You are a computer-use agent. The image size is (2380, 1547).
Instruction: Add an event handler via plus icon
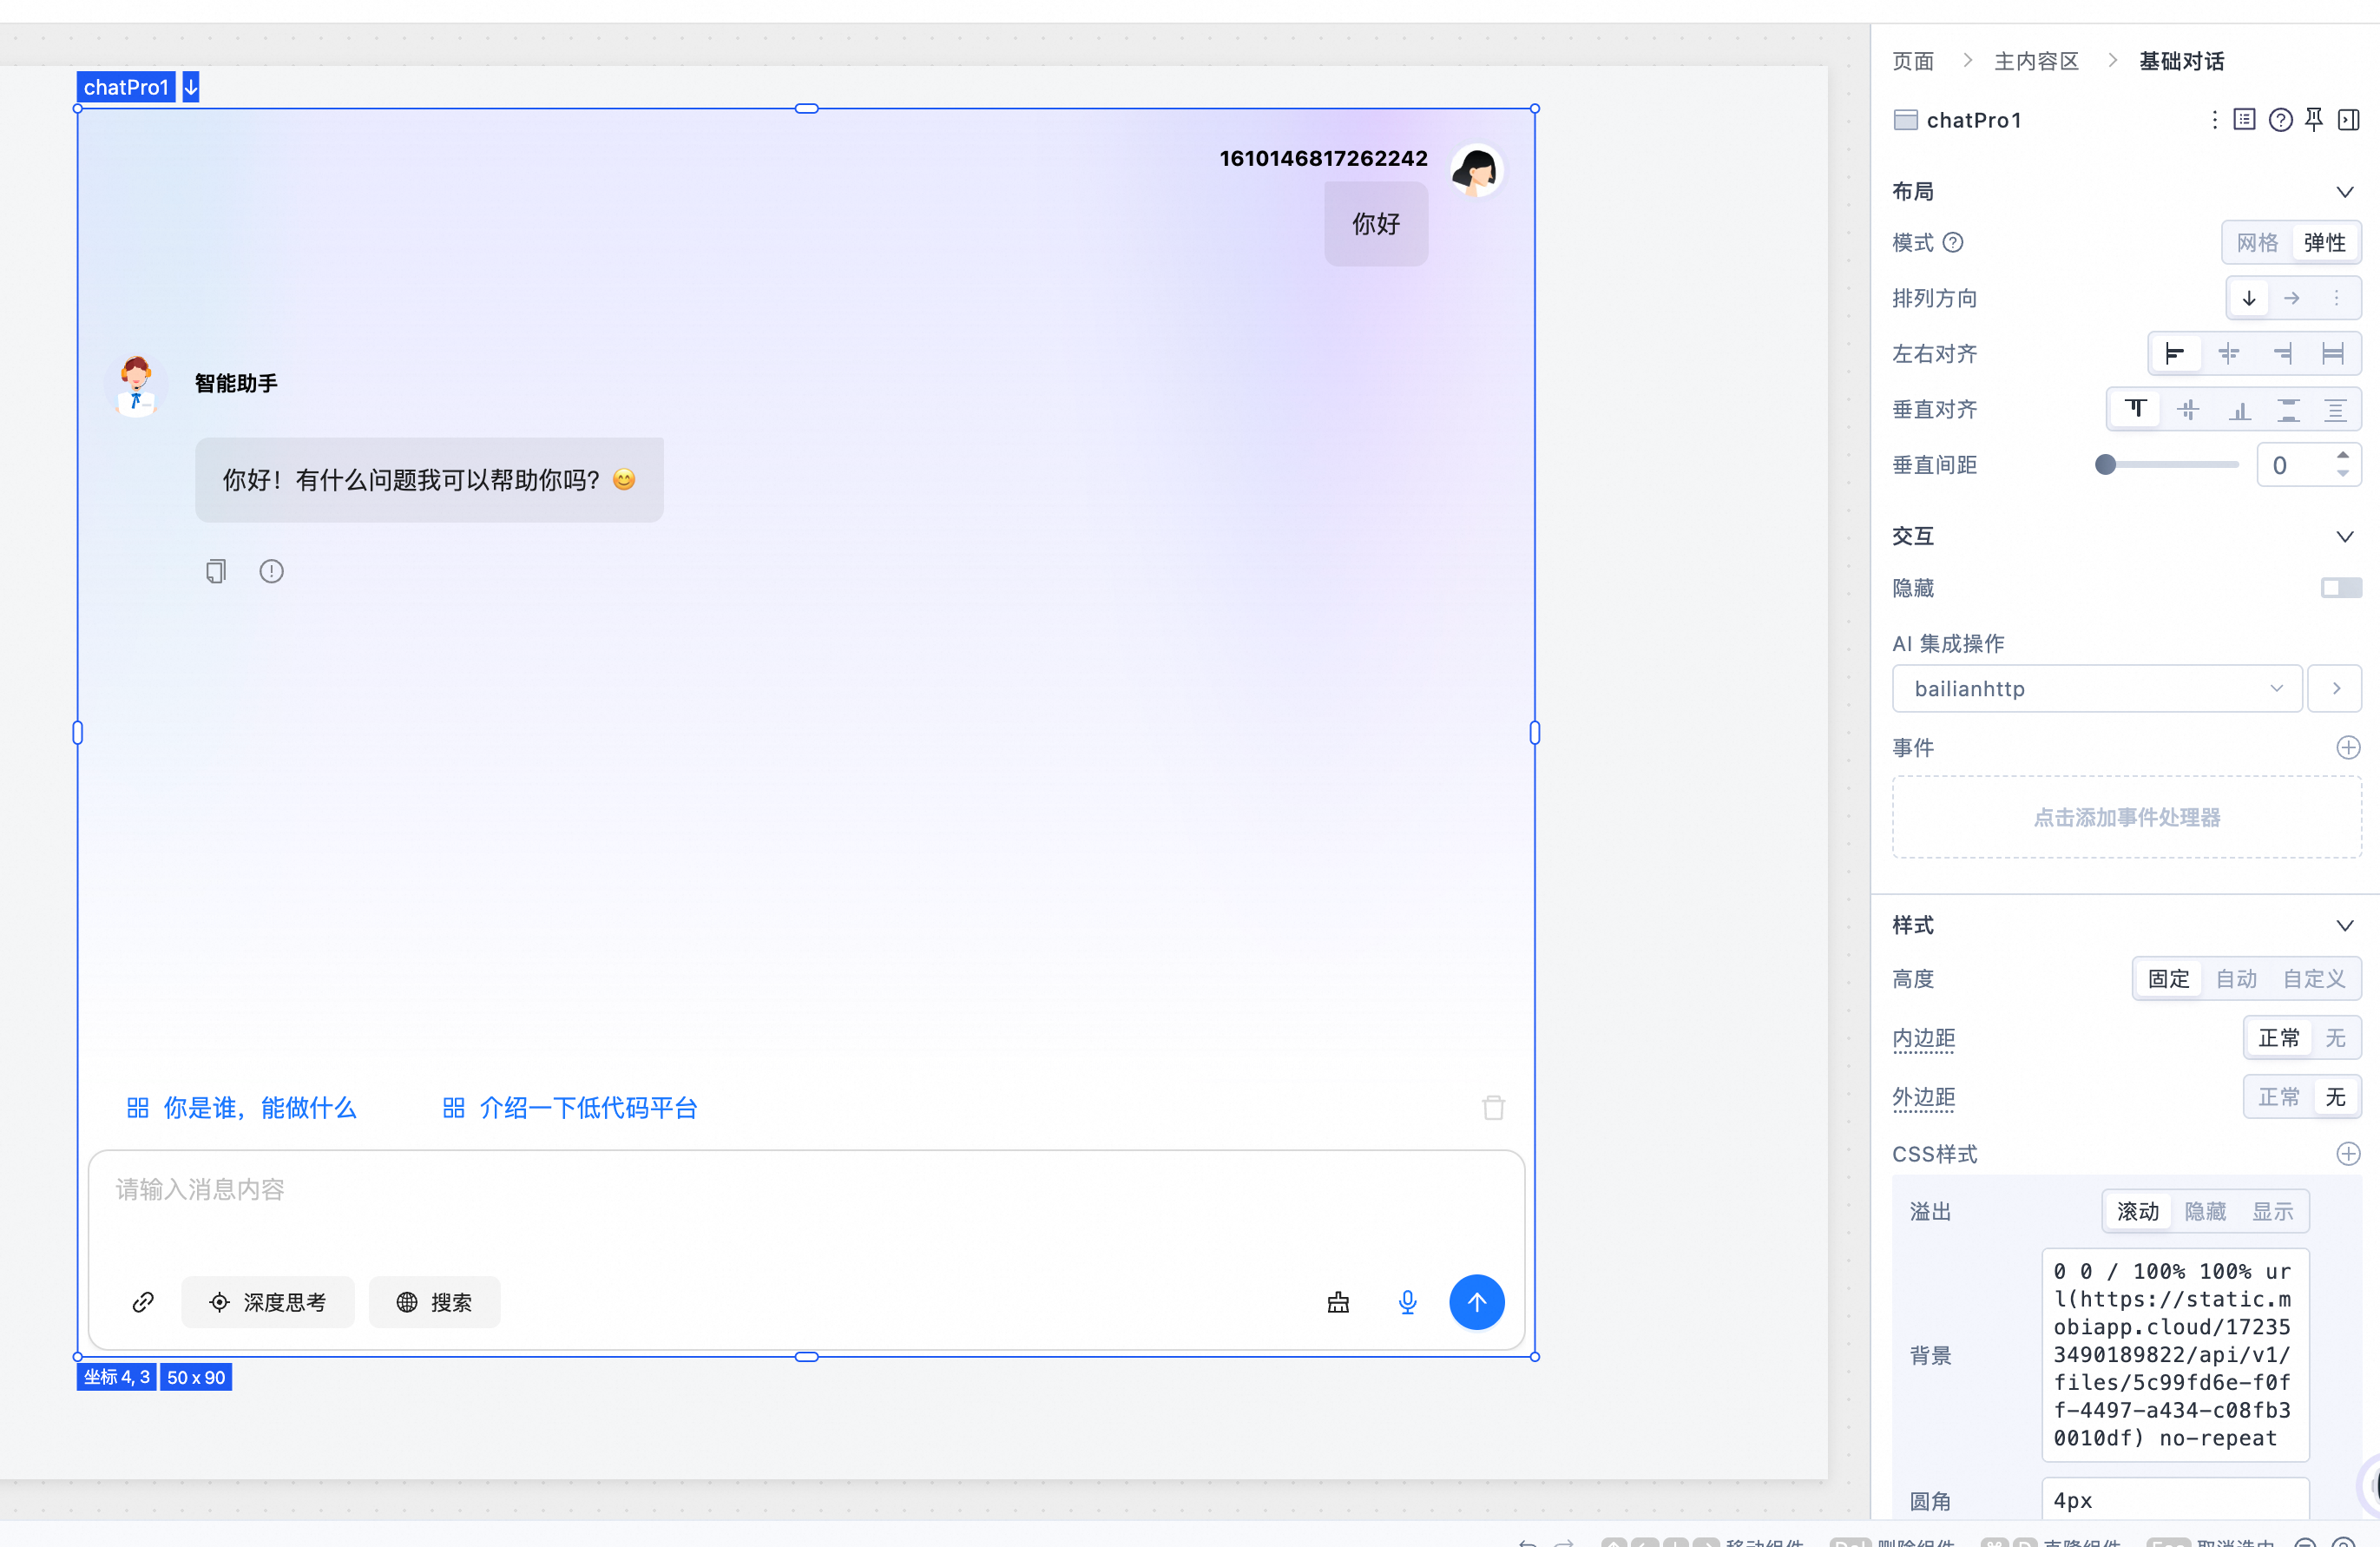2347,747
